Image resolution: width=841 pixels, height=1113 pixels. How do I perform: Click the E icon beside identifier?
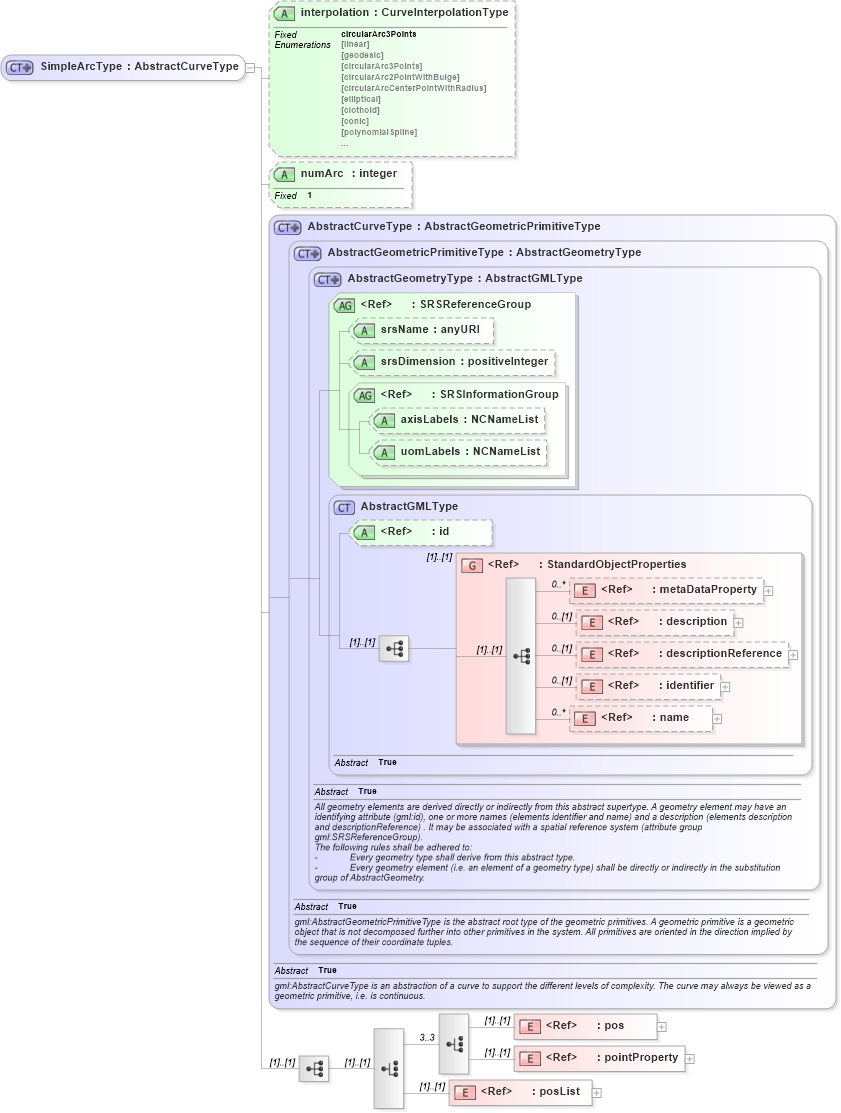coord(592,686)
